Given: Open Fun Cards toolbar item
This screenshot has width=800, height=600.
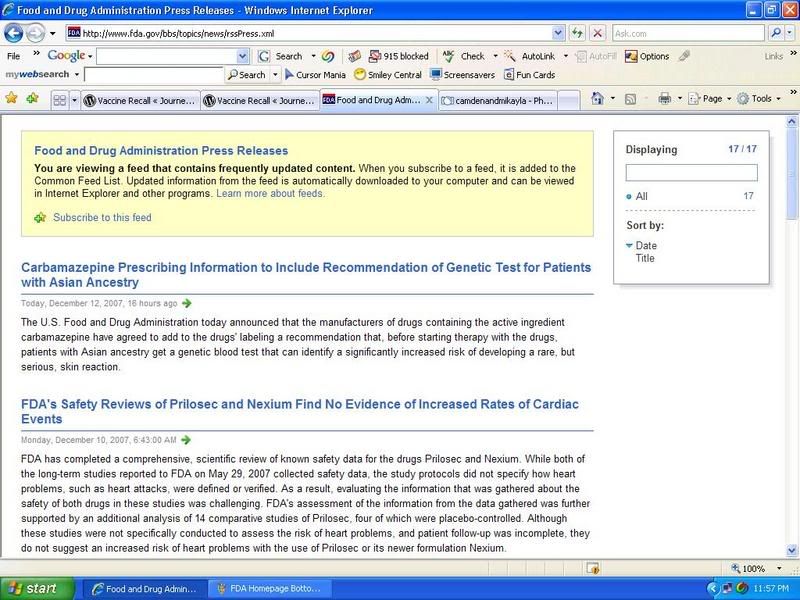Looking at the screenshot, I should click(530, 74).
